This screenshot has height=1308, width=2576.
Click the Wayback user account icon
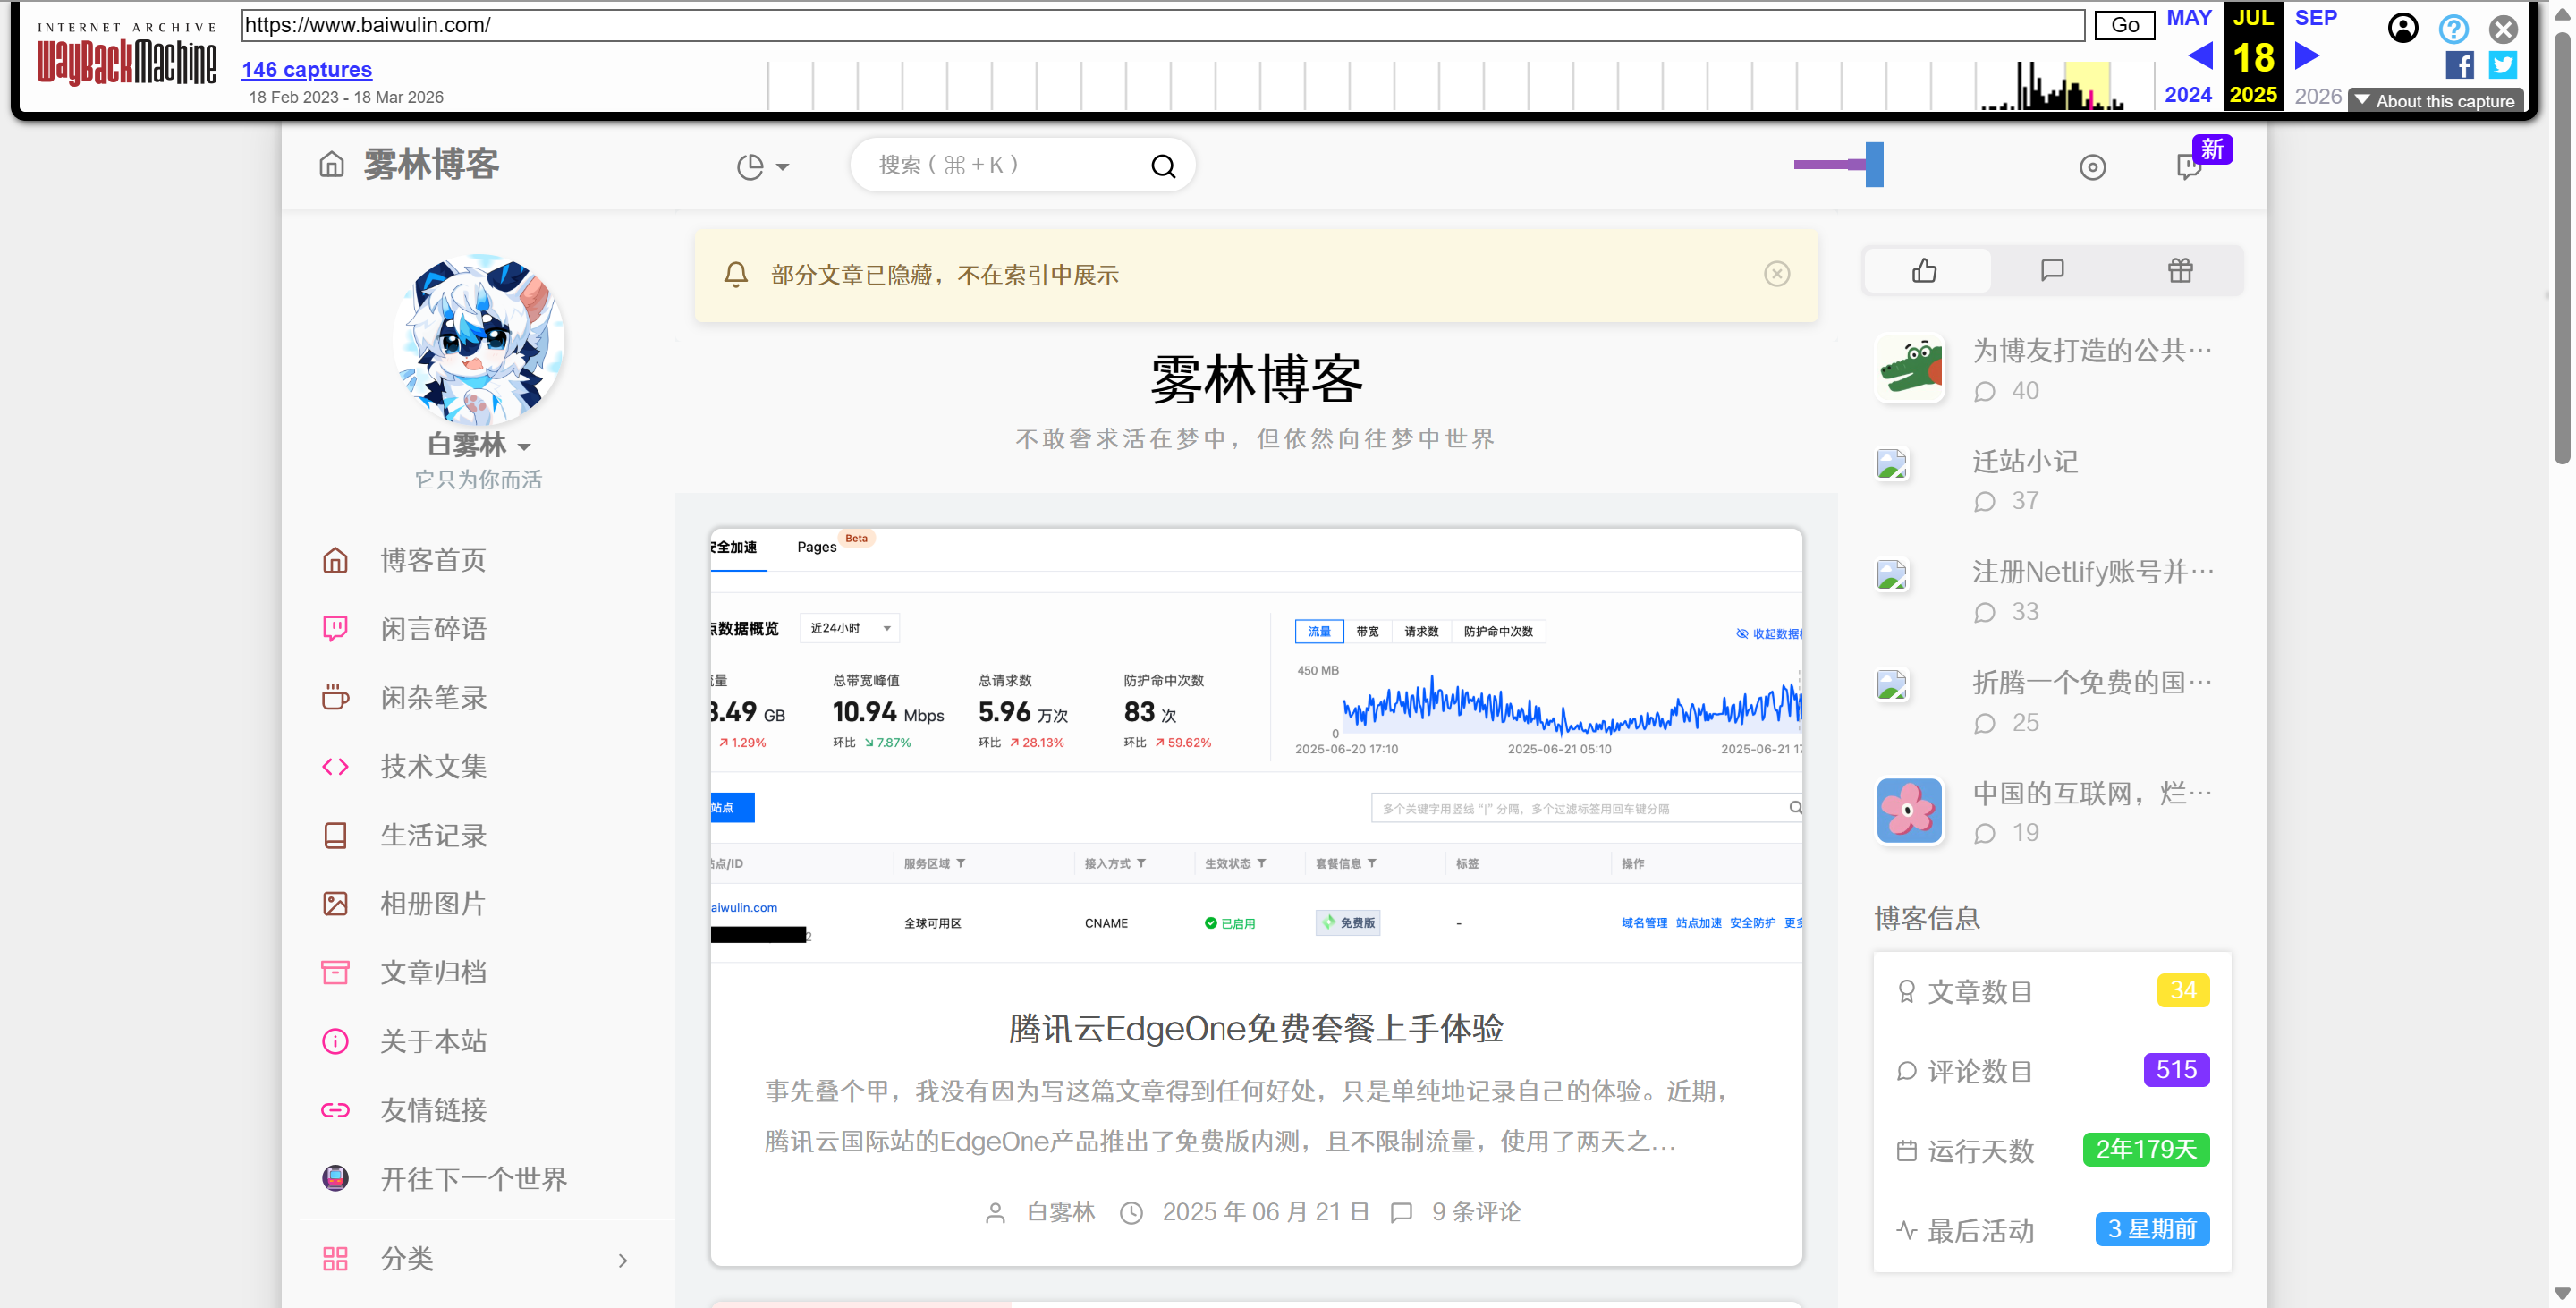2403,28
